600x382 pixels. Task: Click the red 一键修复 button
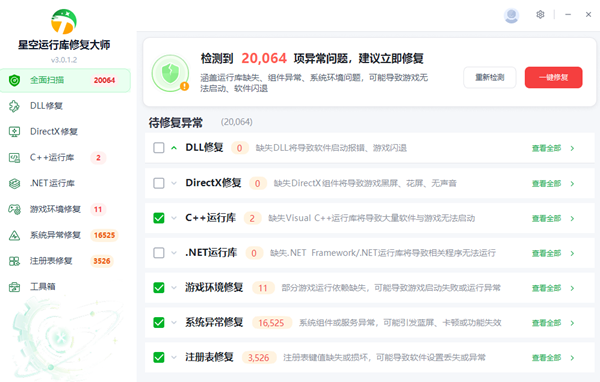pyautogui.click(x=553, y=78)
